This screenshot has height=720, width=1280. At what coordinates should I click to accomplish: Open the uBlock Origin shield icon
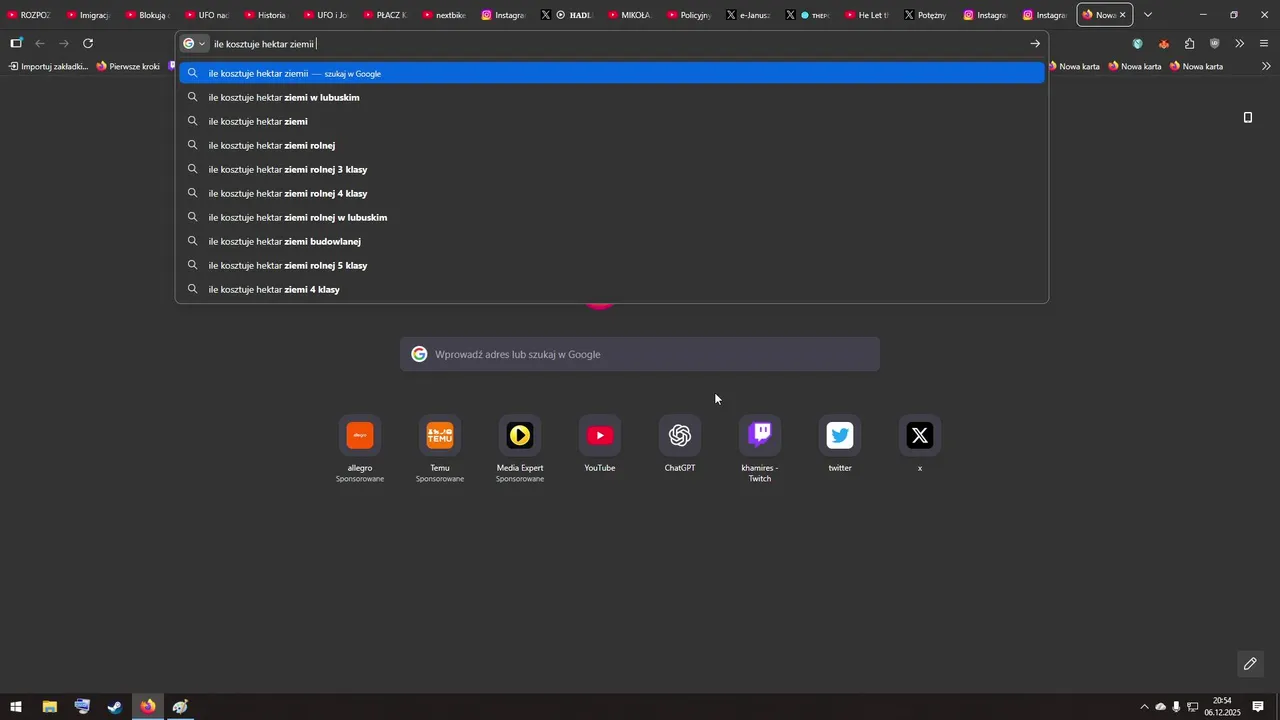point(1215,44)
